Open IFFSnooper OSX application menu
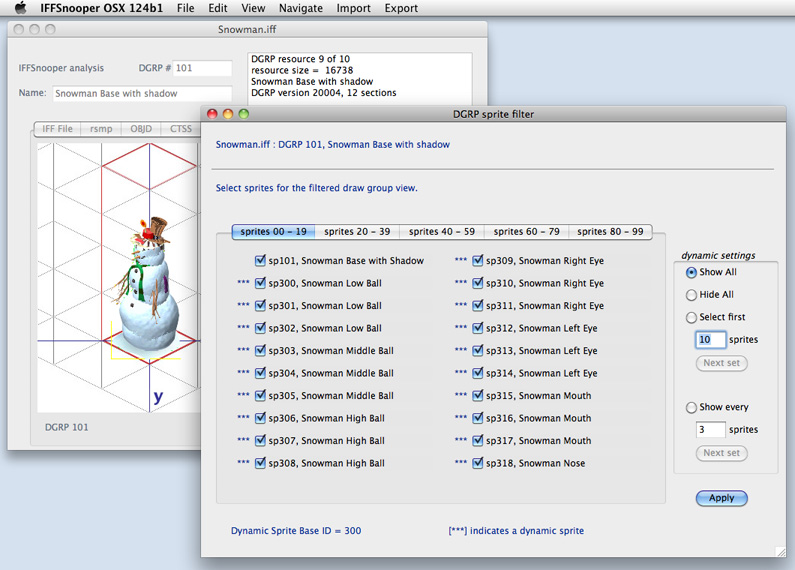 [x=101, y=8]
